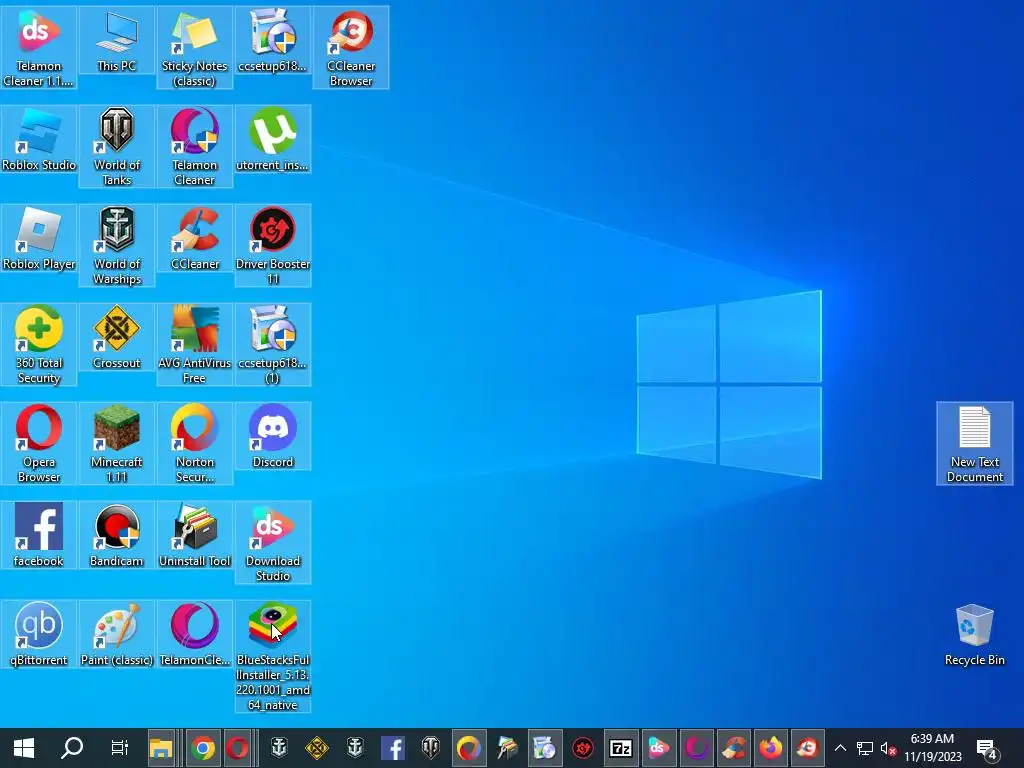Select the Minecraft 1.11 desktop shortcut
The height and width of the screenshot is (768, 1024).
click(x=116, y=443)
